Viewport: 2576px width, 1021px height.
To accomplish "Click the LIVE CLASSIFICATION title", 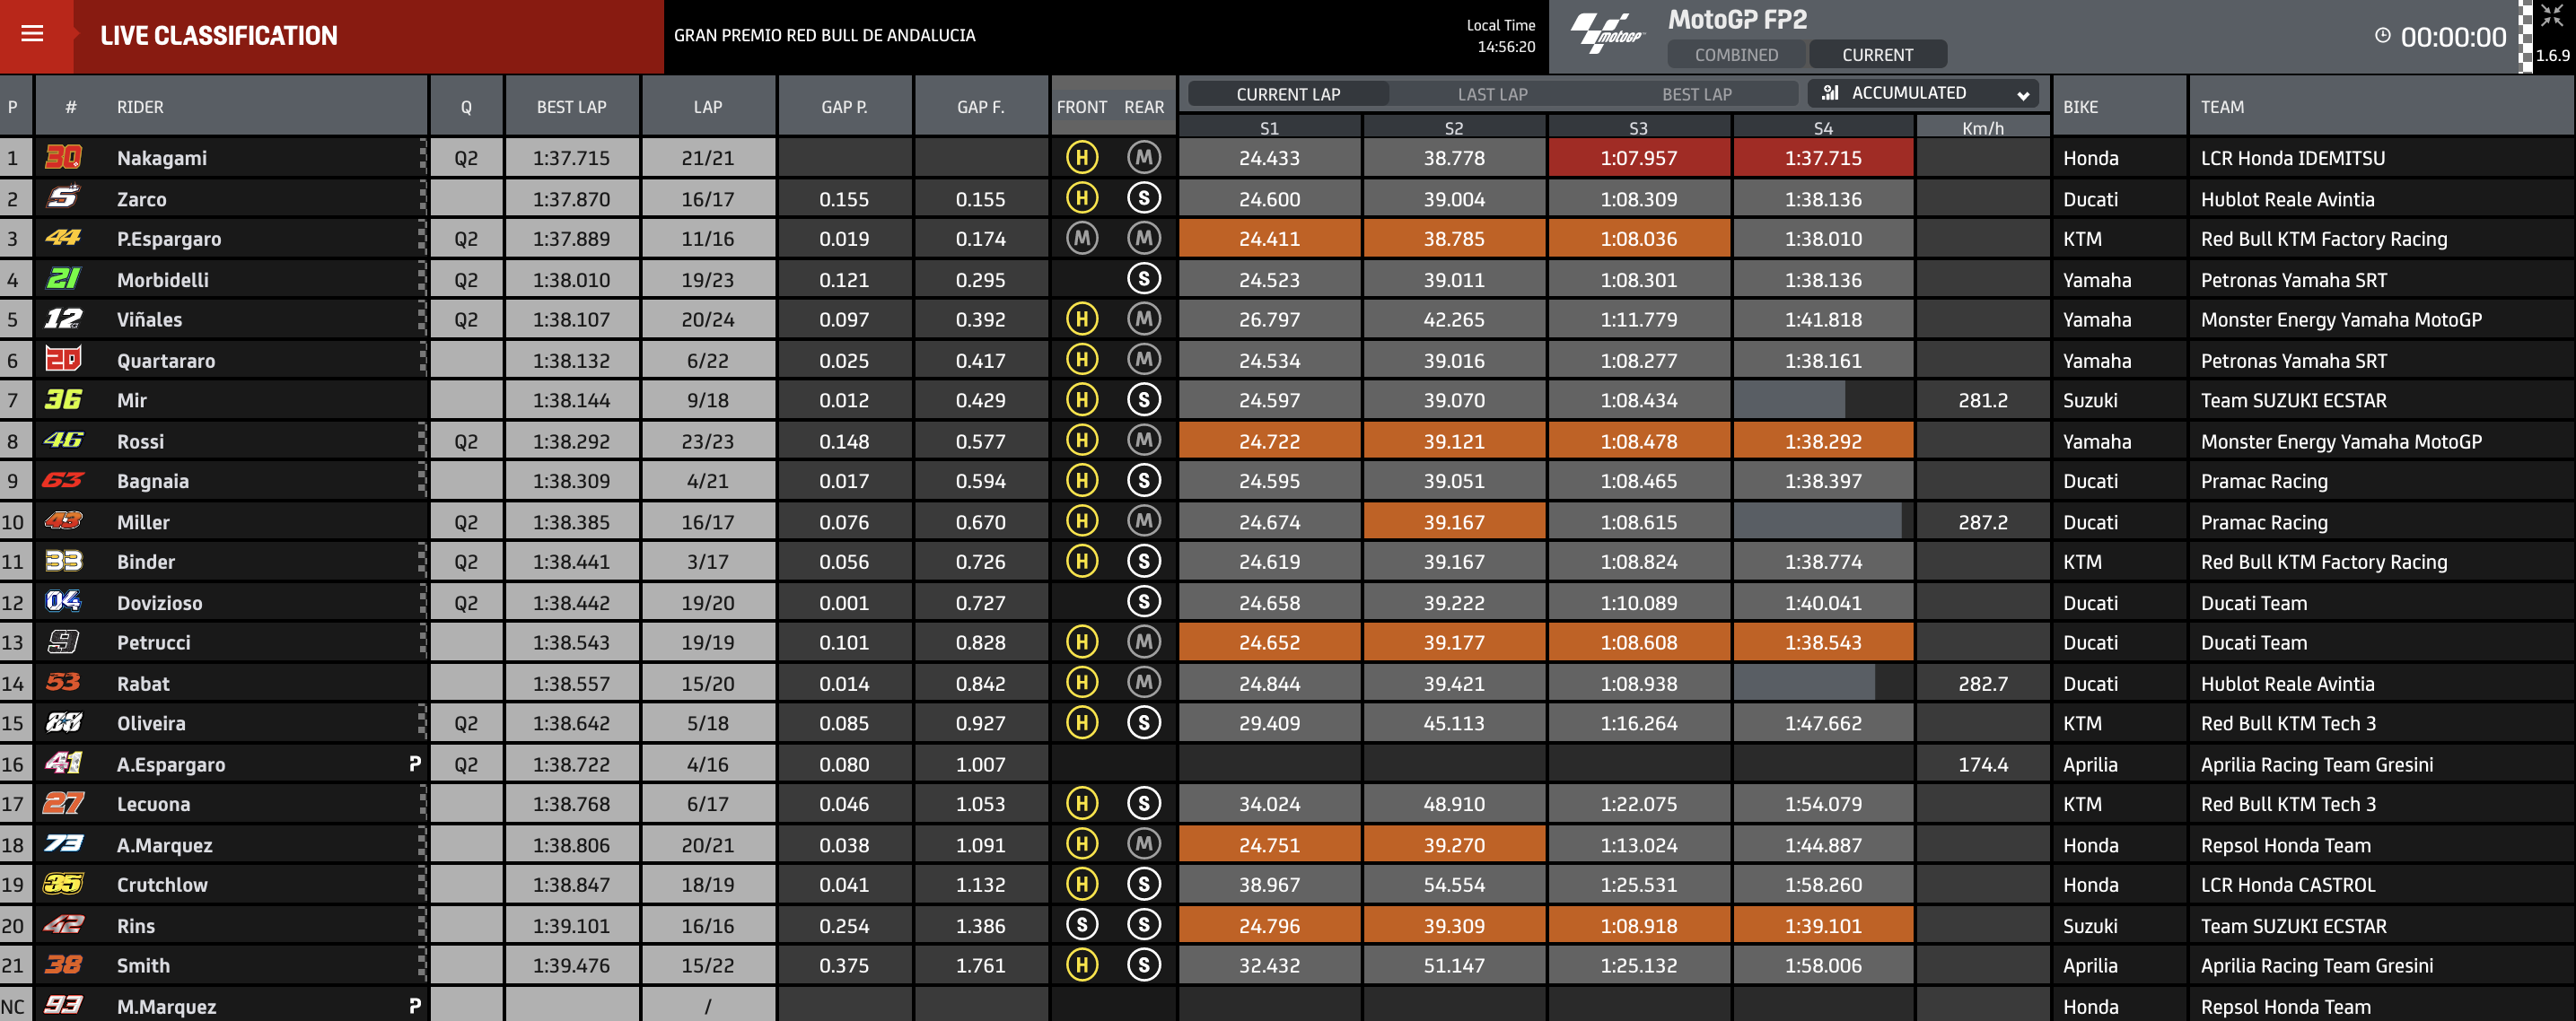I will click(219, 35).
